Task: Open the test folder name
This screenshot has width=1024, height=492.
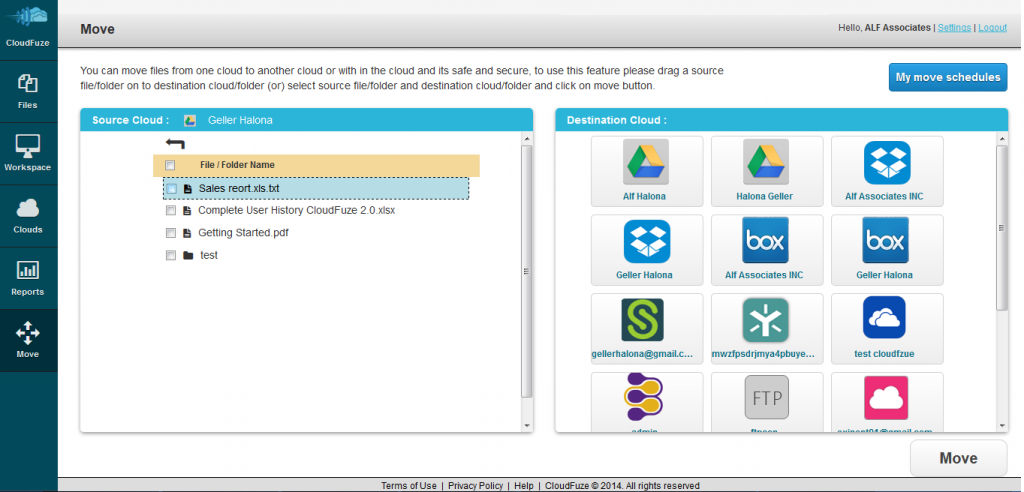Action: tap(209, 255)
